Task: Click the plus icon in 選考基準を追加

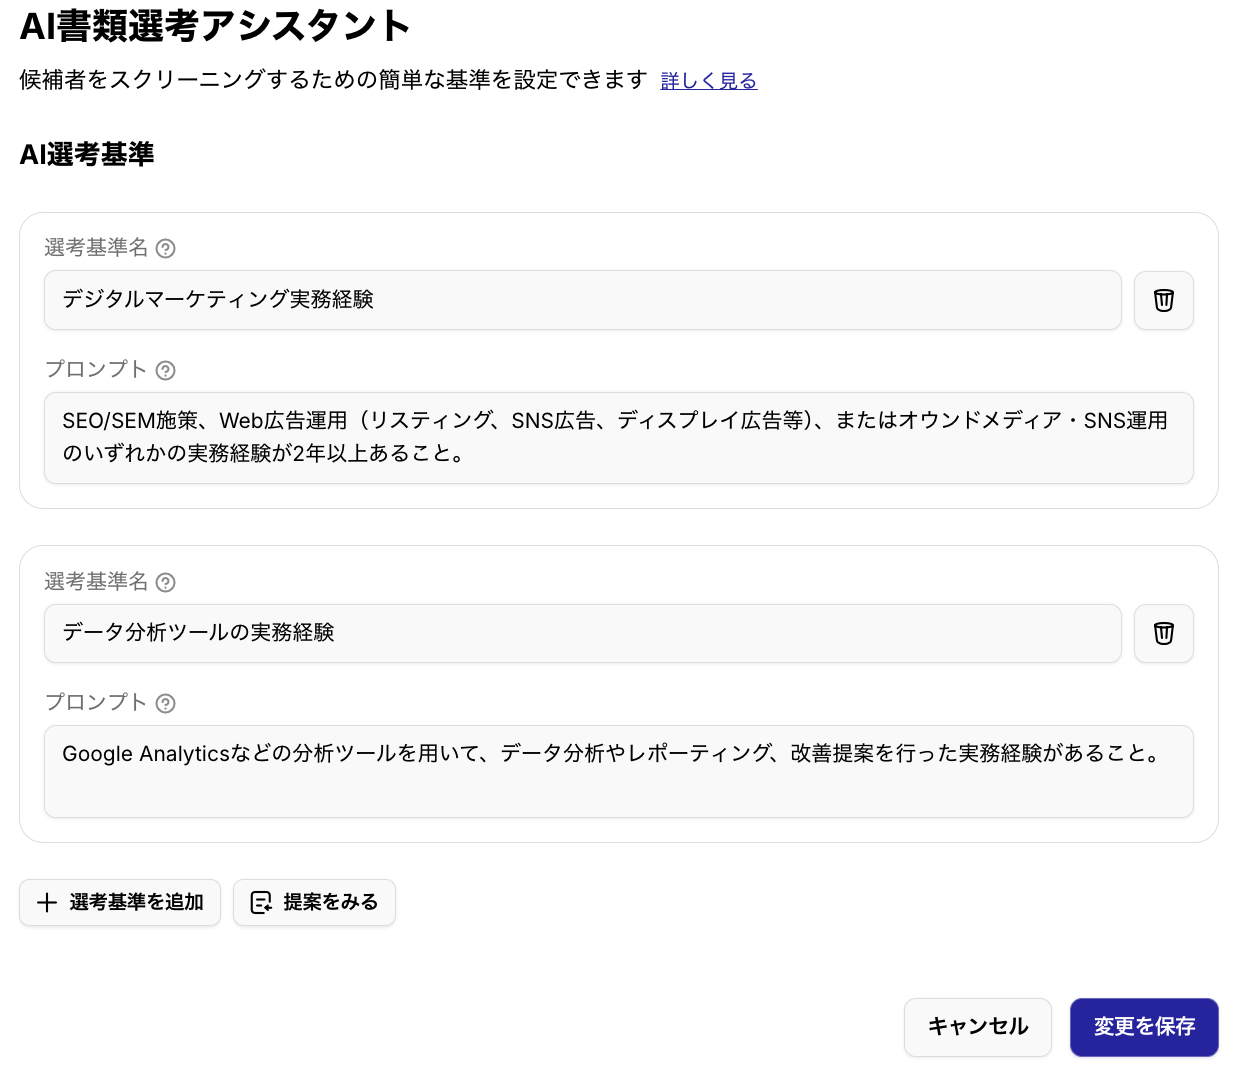Action: (x=47, y=903)
